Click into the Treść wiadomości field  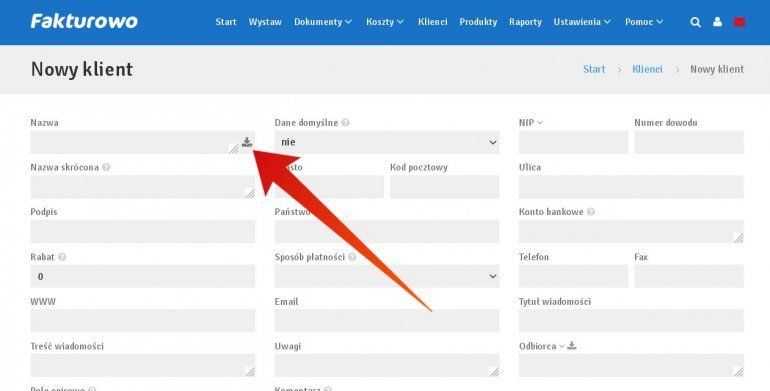pos(142,365)
